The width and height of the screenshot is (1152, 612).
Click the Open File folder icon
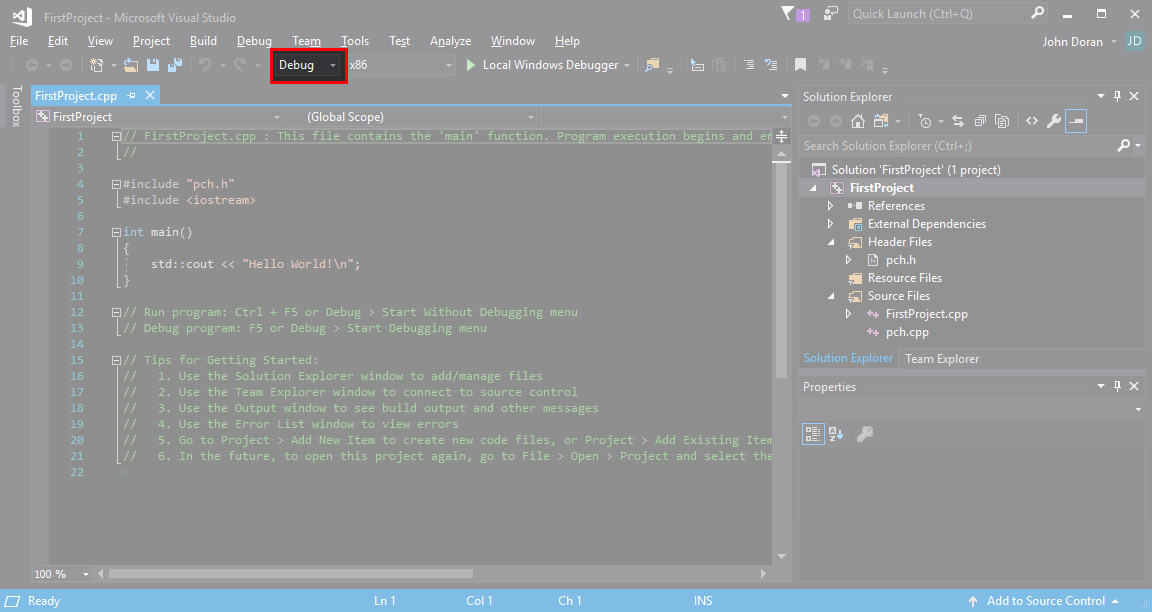coord(131,65)
